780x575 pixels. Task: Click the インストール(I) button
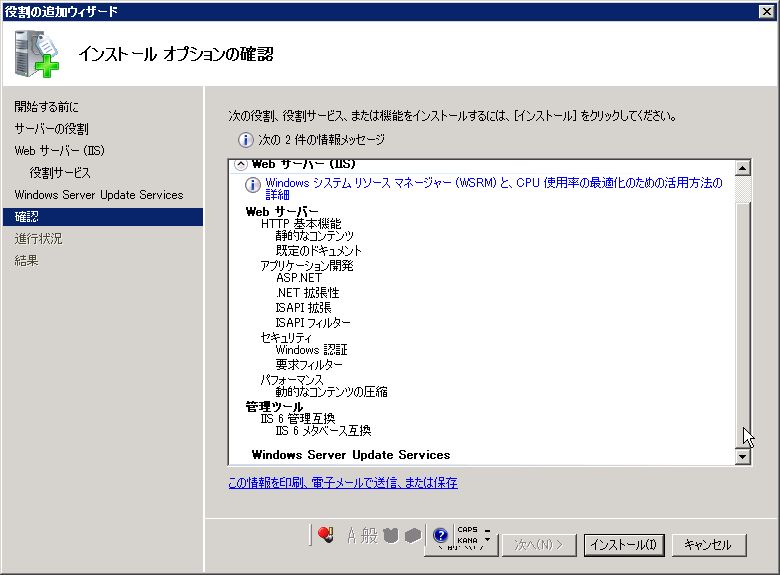click(624, 545)
